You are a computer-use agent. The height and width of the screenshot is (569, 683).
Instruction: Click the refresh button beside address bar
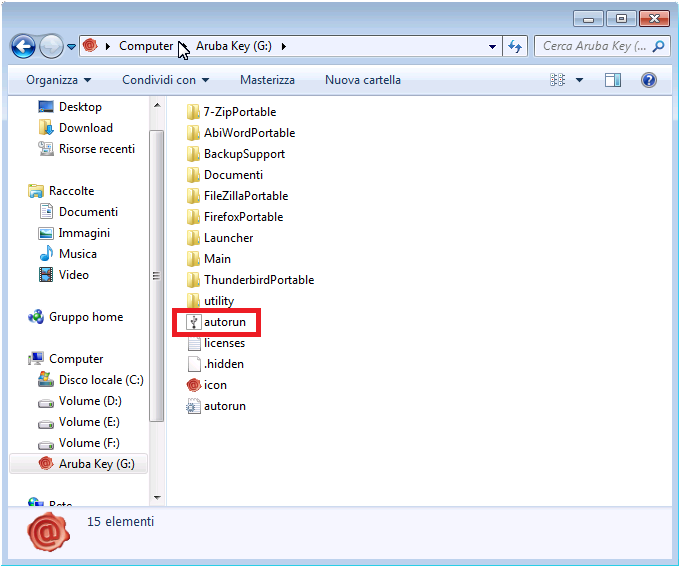pyautogui.click(x=515, y=46)
